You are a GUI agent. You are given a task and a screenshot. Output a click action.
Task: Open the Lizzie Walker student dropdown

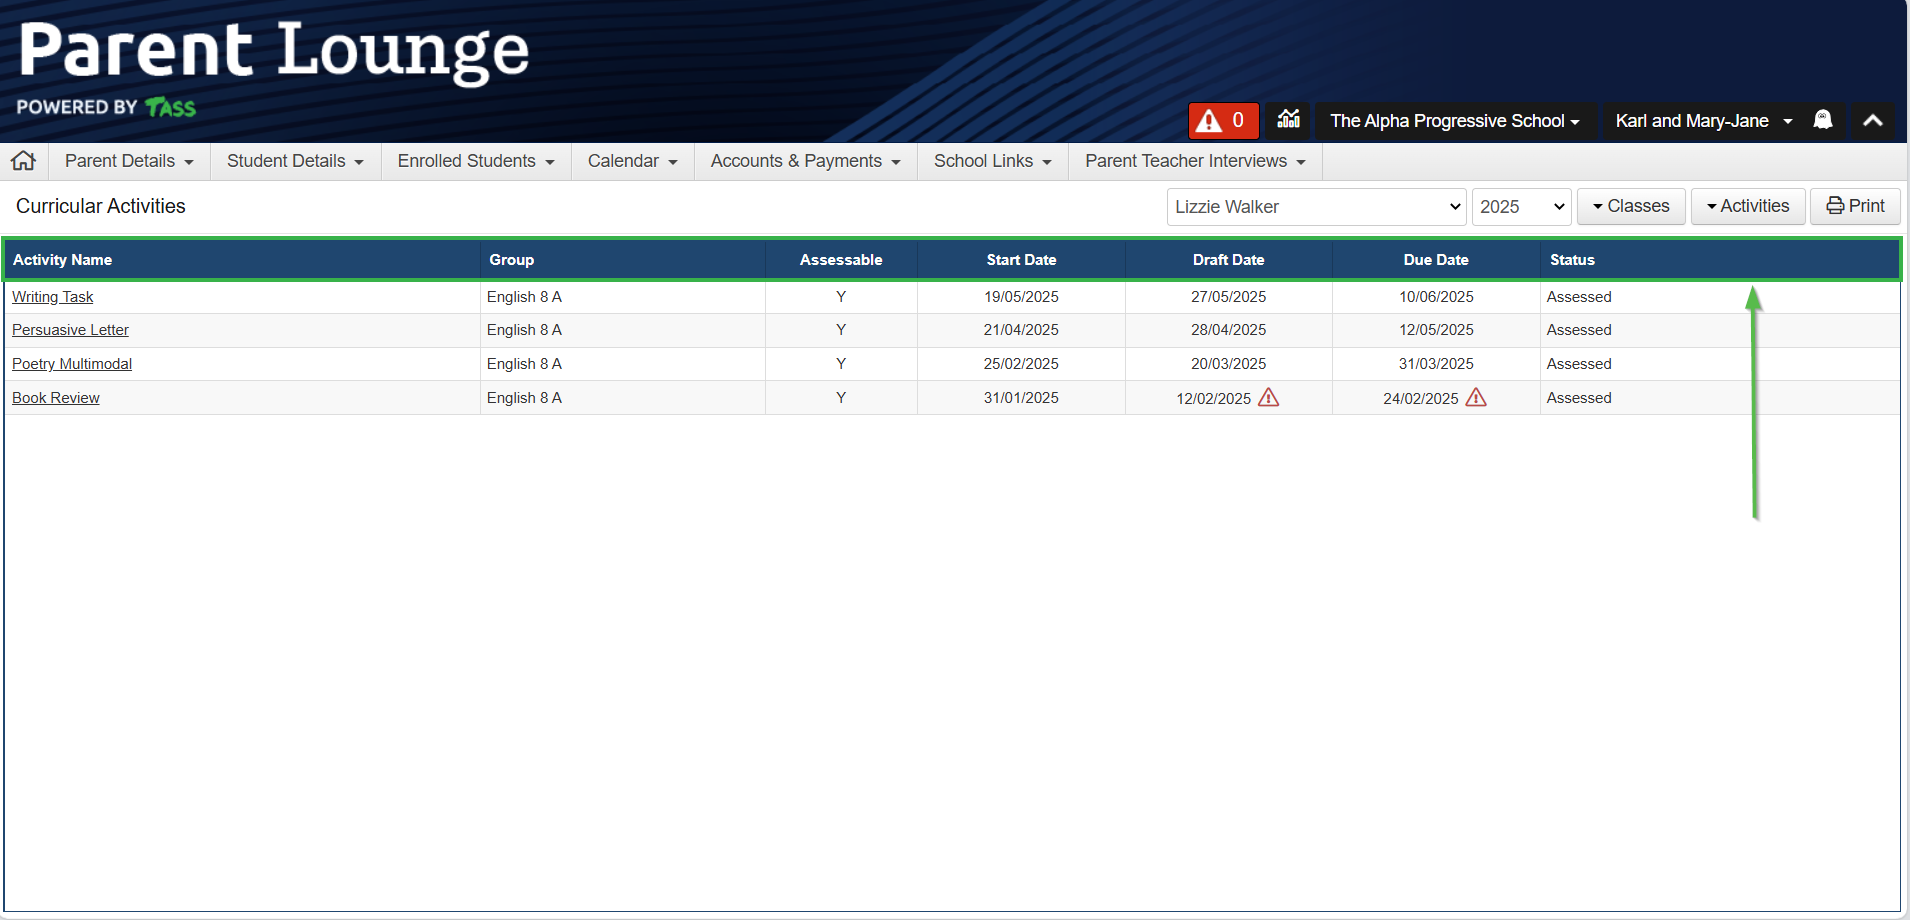click(1316, 207)
